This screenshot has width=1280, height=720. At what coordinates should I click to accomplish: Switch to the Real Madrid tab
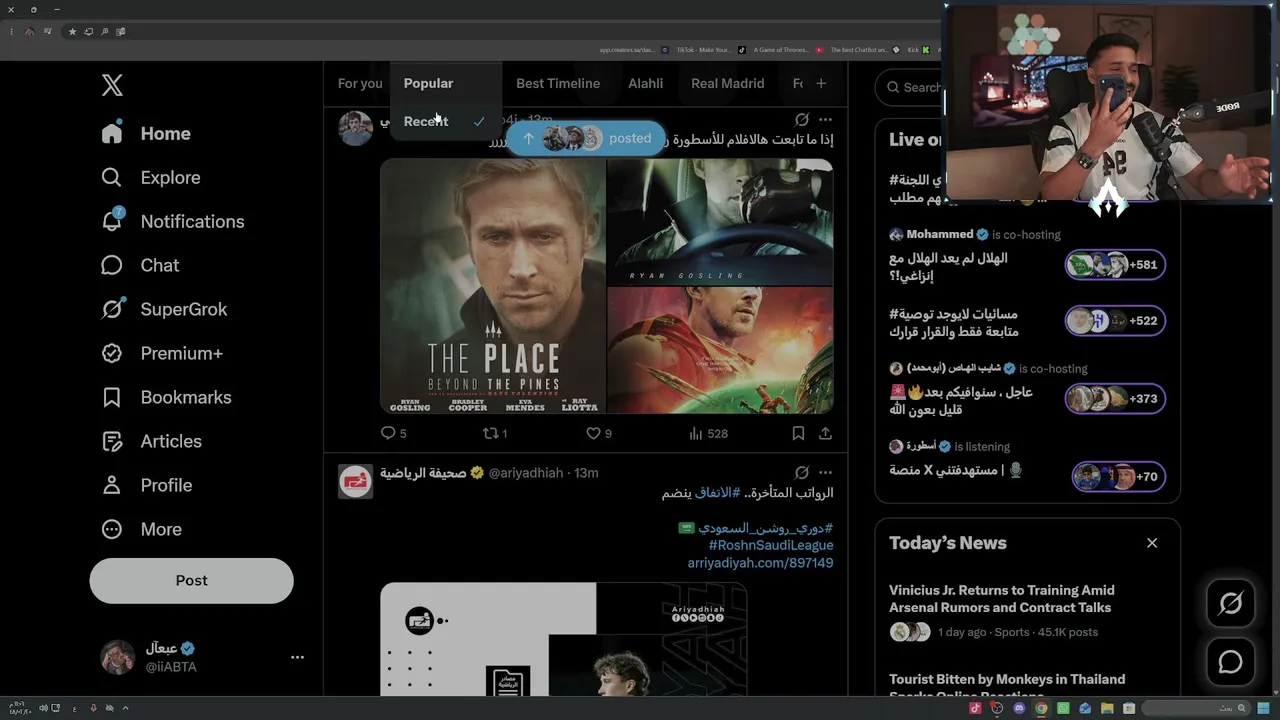[x=728, y=83]
